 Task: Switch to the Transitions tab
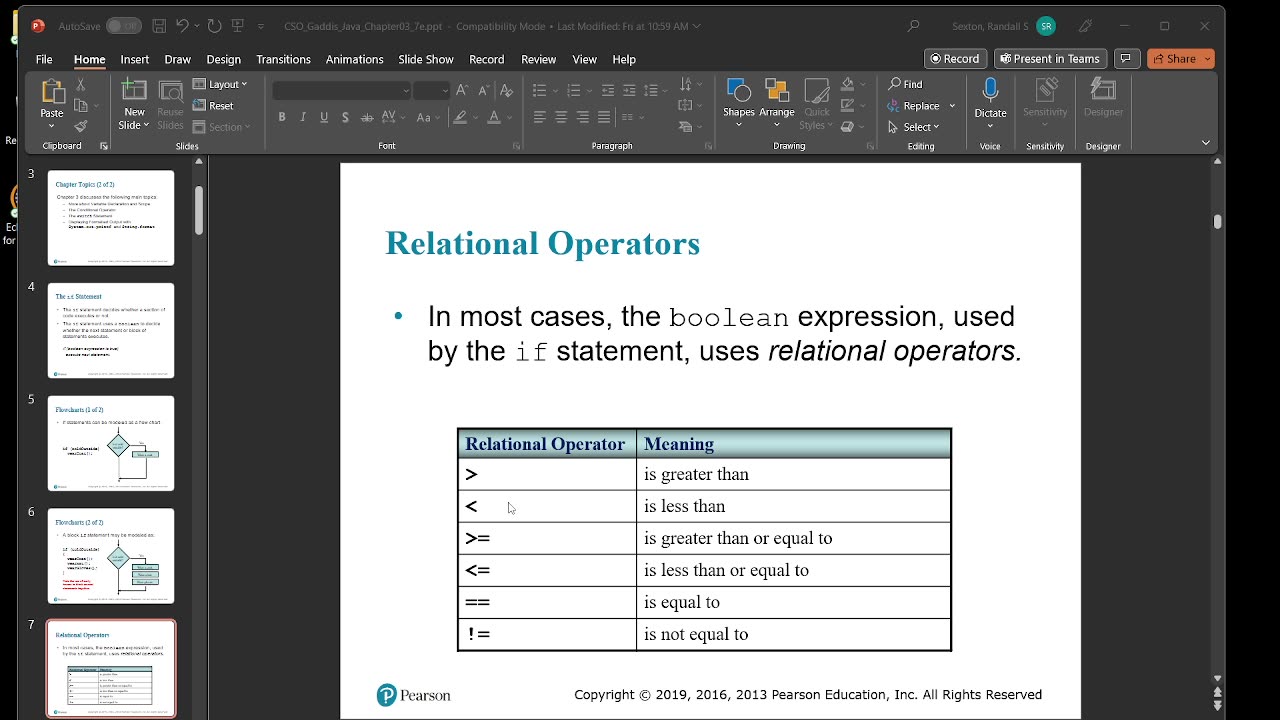point(283,59)
